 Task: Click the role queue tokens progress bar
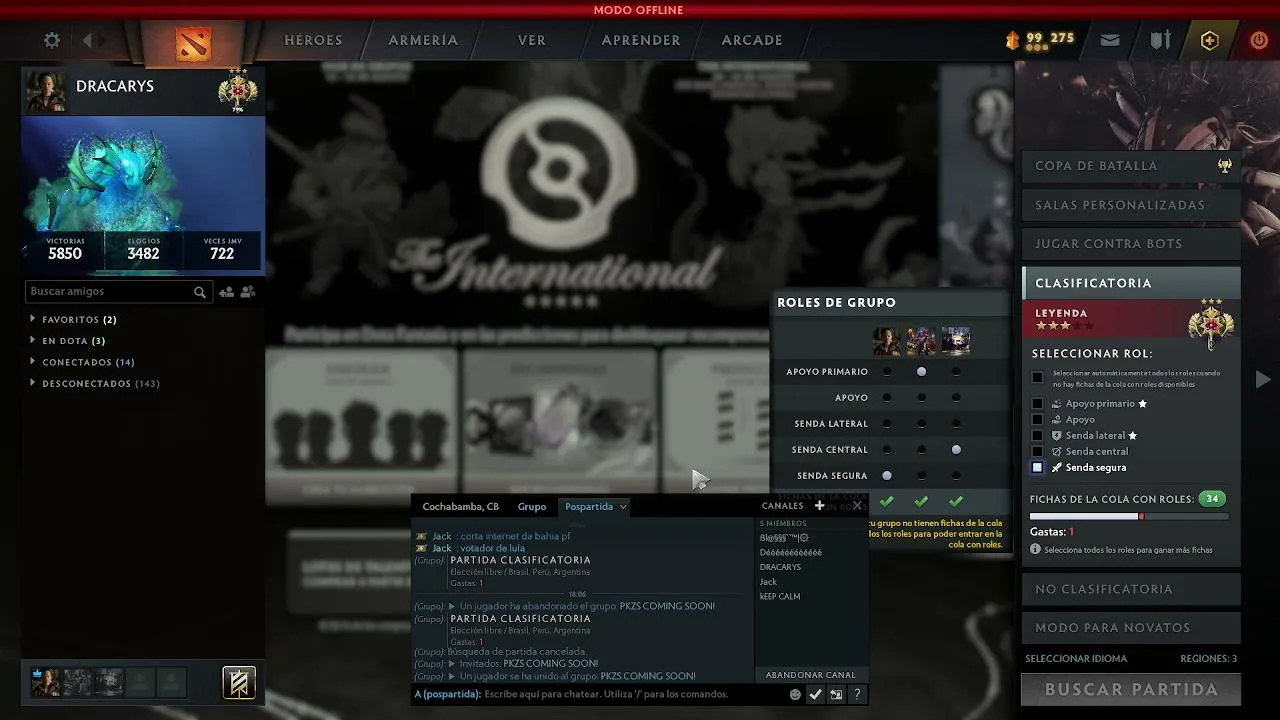tap(1129, 517)
